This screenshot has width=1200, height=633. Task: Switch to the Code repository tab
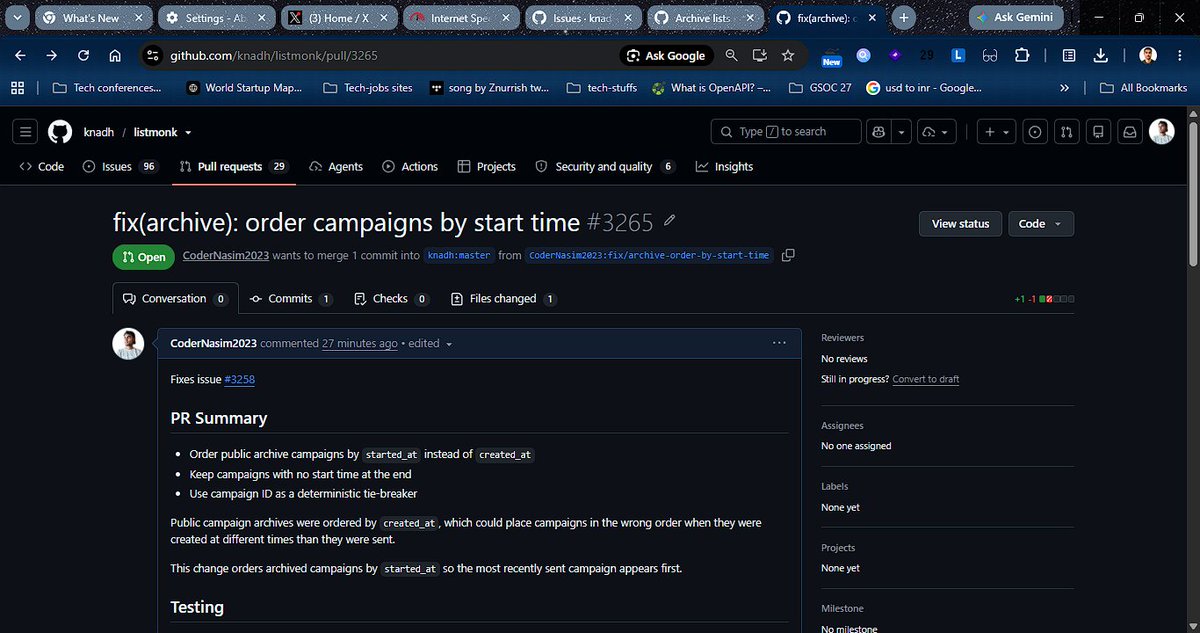click(41, 167)
